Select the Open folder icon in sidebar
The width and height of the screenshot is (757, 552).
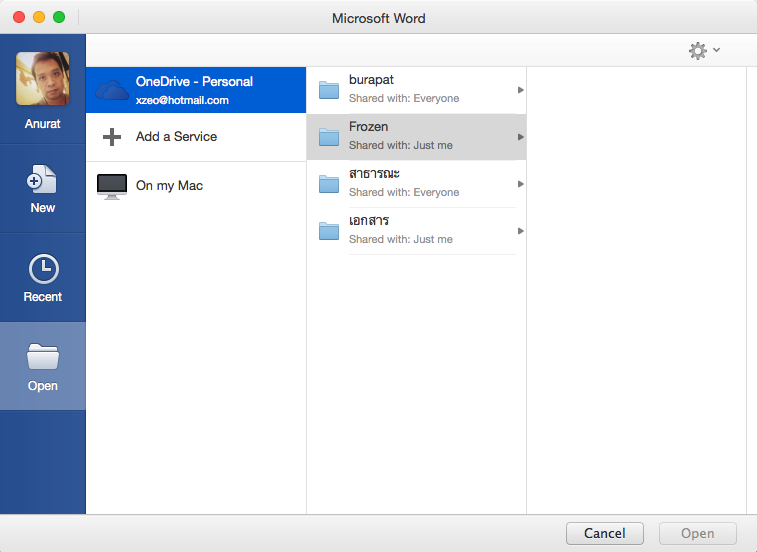pyautogui.click(x=43, y=356)
